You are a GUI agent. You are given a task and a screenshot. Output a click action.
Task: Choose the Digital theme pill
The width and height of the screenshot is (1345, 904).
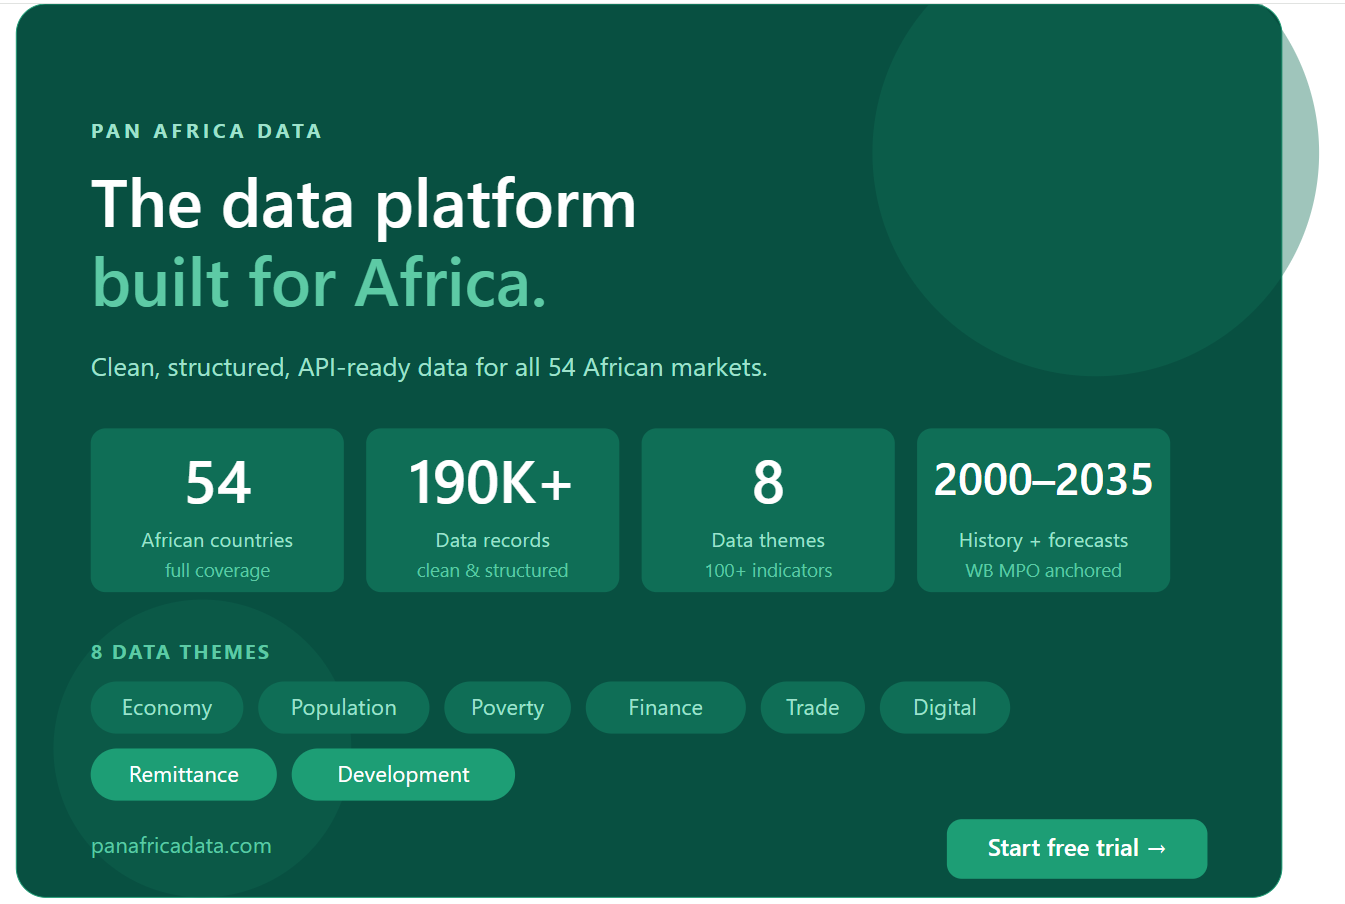(x=945, y=708)
